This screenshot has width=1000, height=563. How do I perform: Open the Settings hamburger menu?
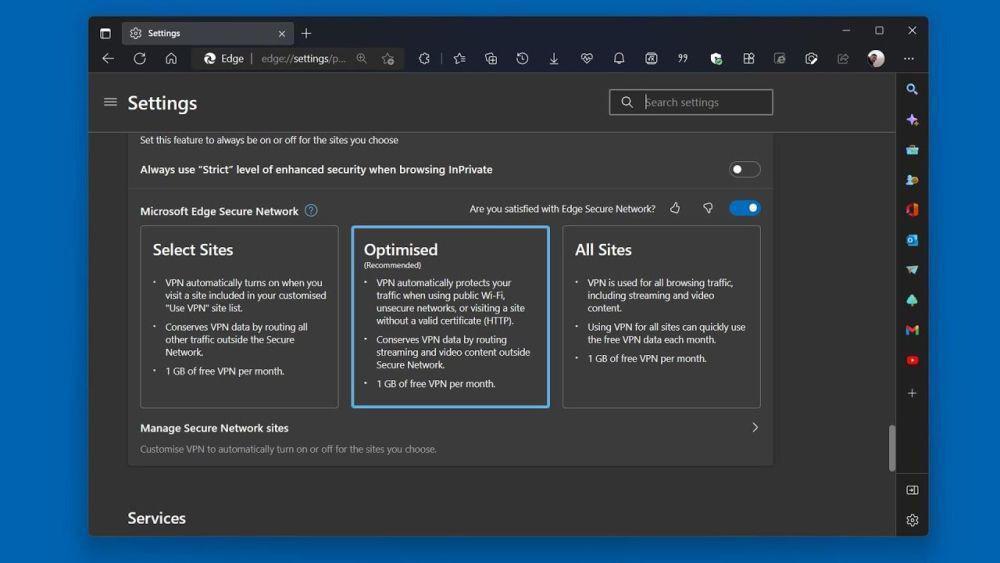pos(110,102)
